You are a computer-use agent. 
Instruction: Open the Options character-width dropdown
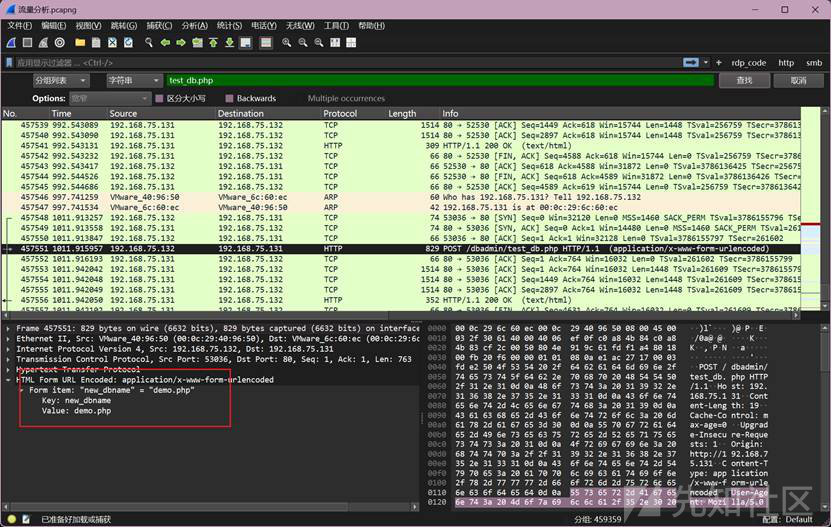tap(110, 98)
